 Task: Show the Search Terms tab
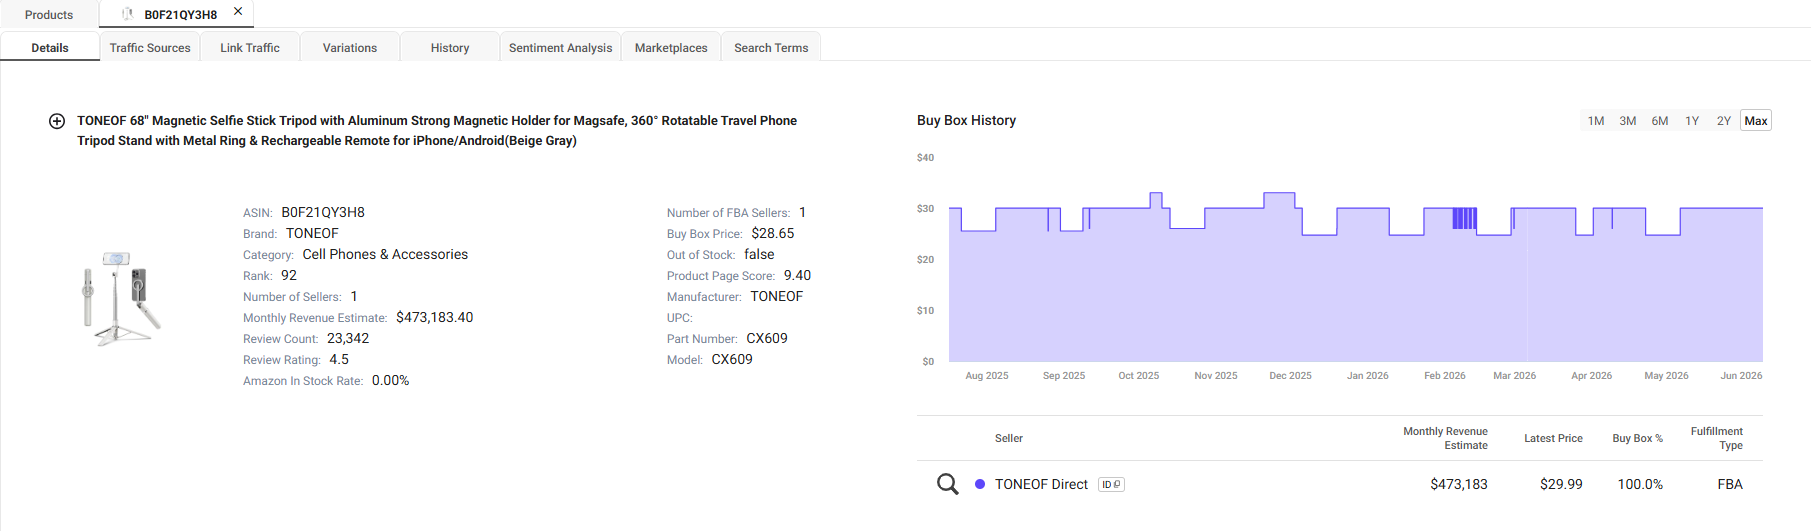coord(771,47)
